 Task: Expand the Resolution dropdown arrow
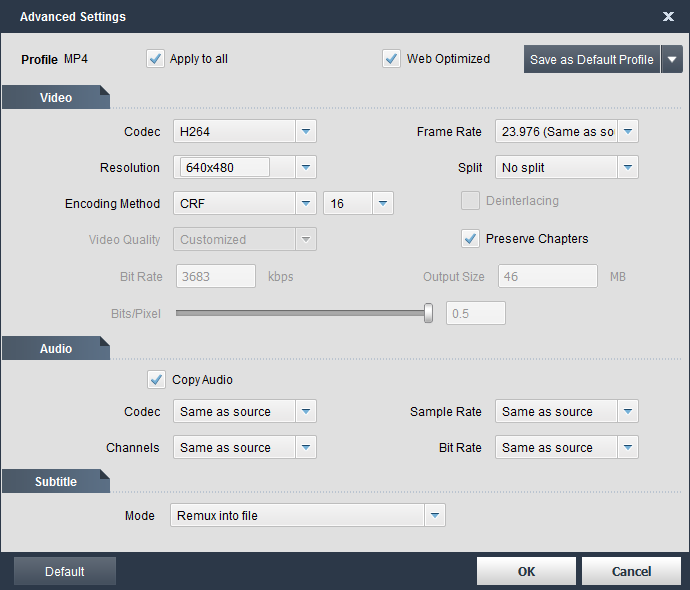coord(306,167)
